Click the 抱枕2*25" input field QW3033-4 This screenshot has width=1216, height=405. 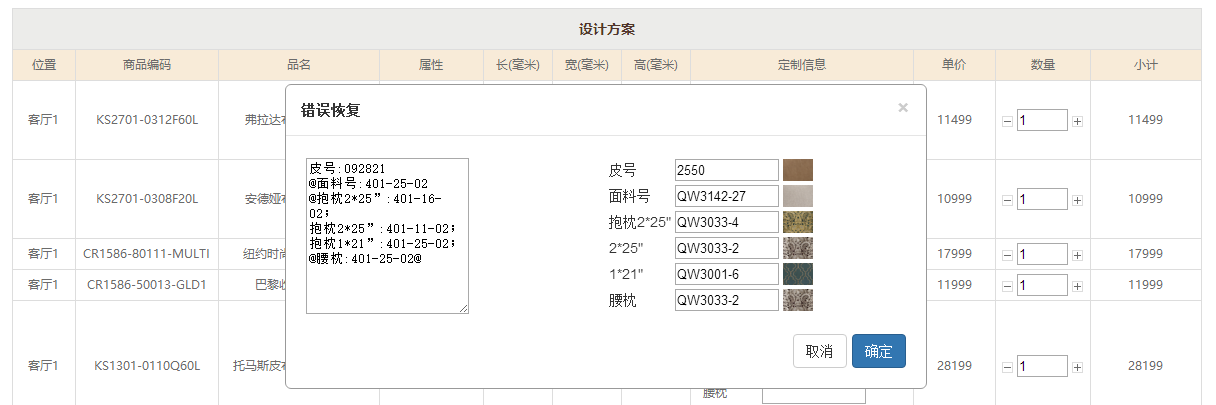(x=726, y=222)
